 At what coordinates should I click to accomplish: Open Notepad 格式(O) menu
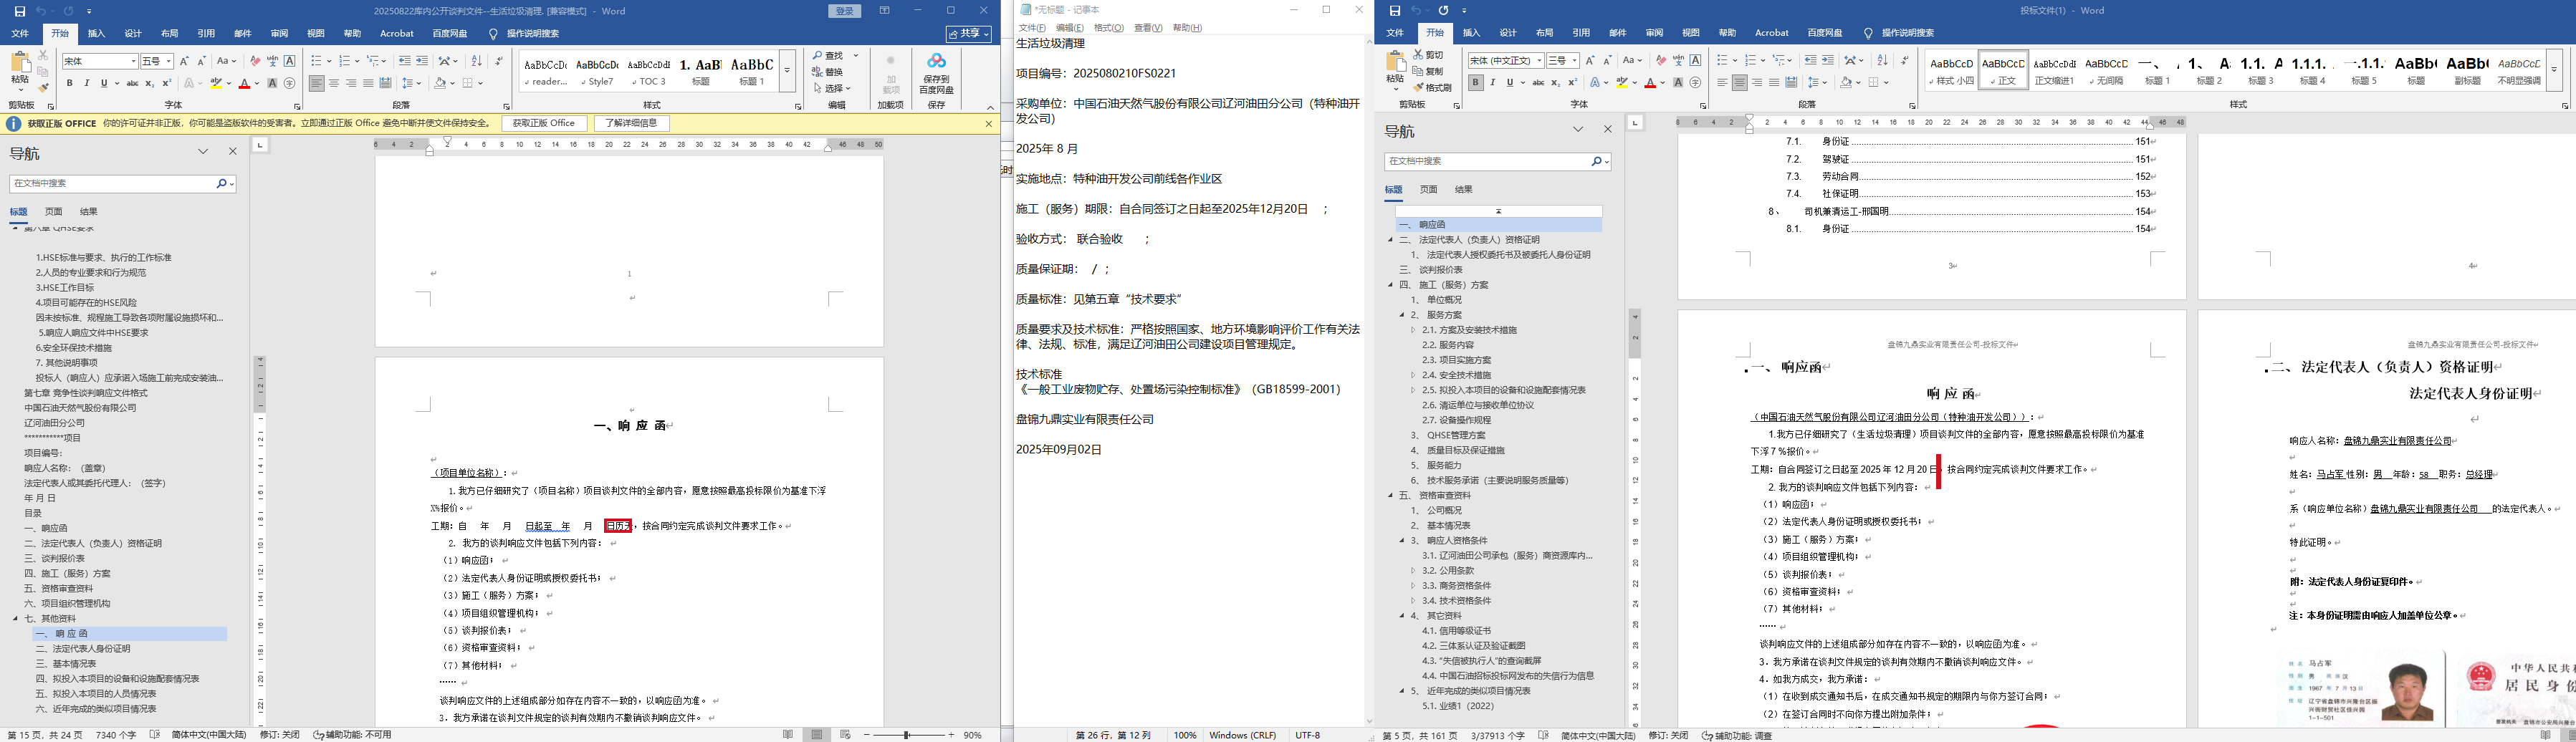pos(1108,28)
